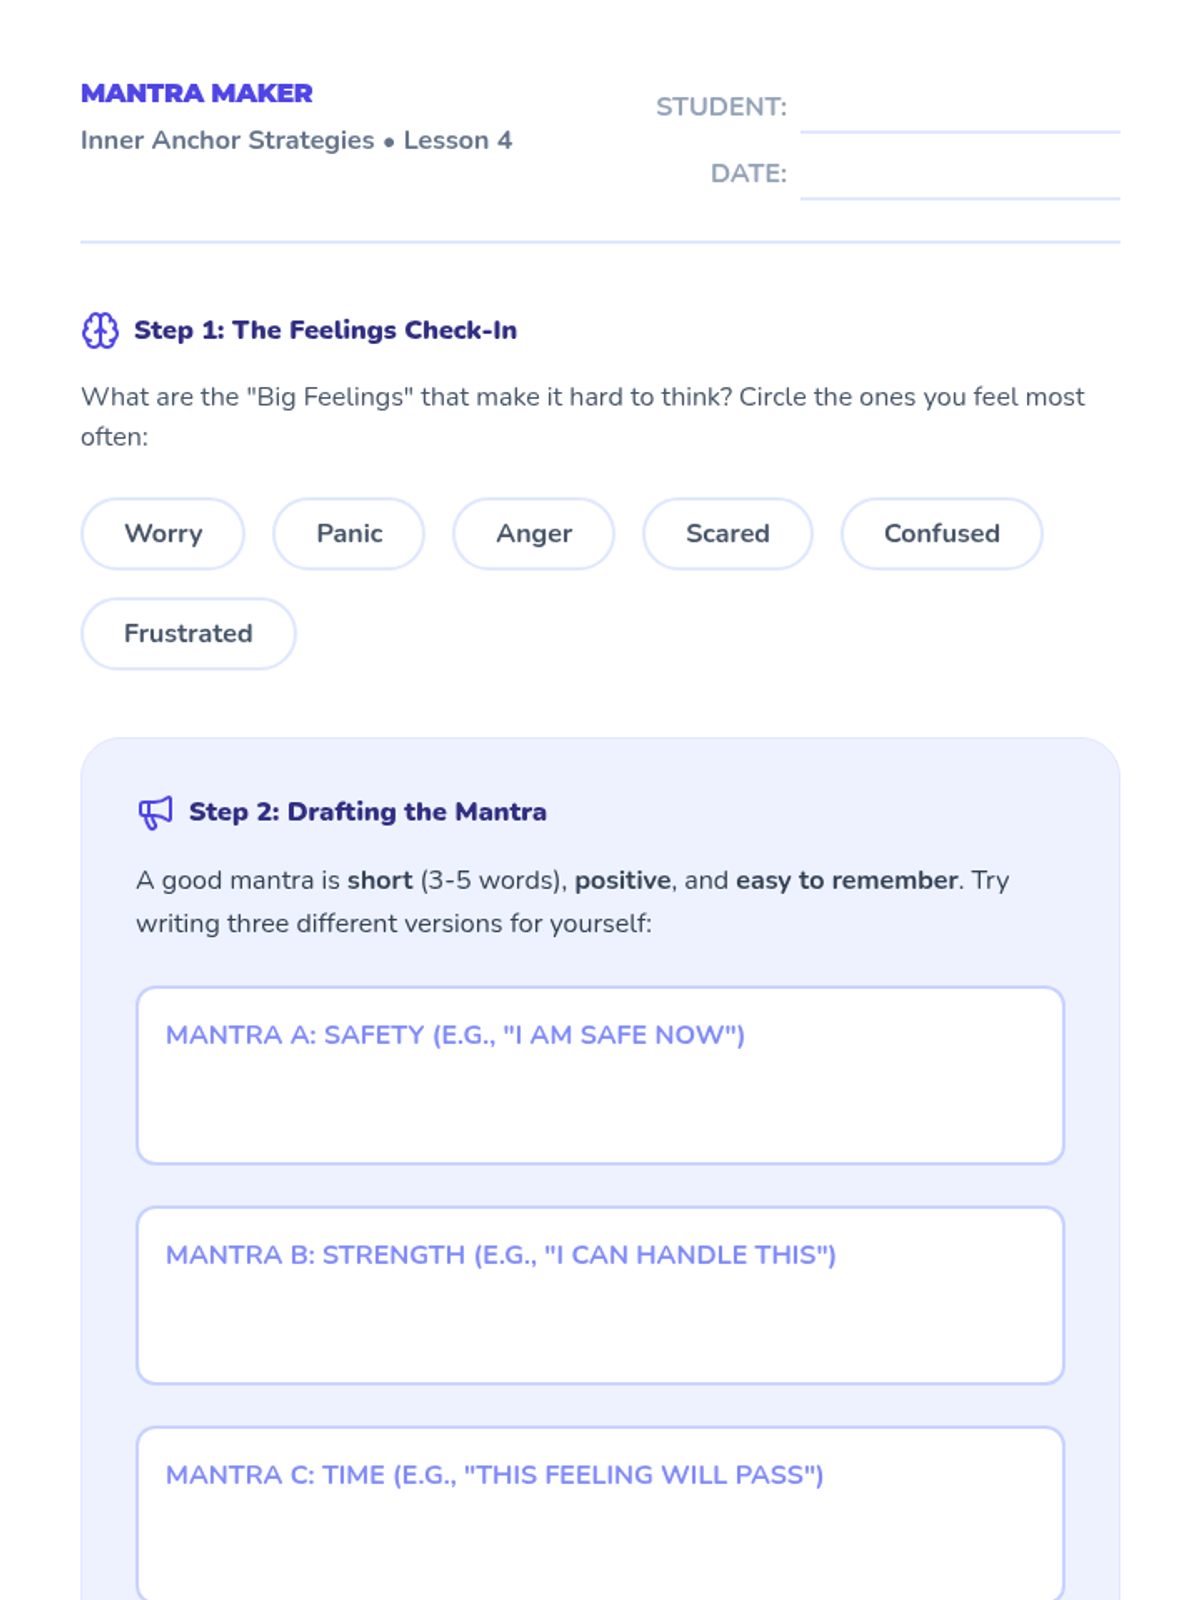1200x1600 pixels.
Task: Click the Date input line
Action: click(959, 175)
